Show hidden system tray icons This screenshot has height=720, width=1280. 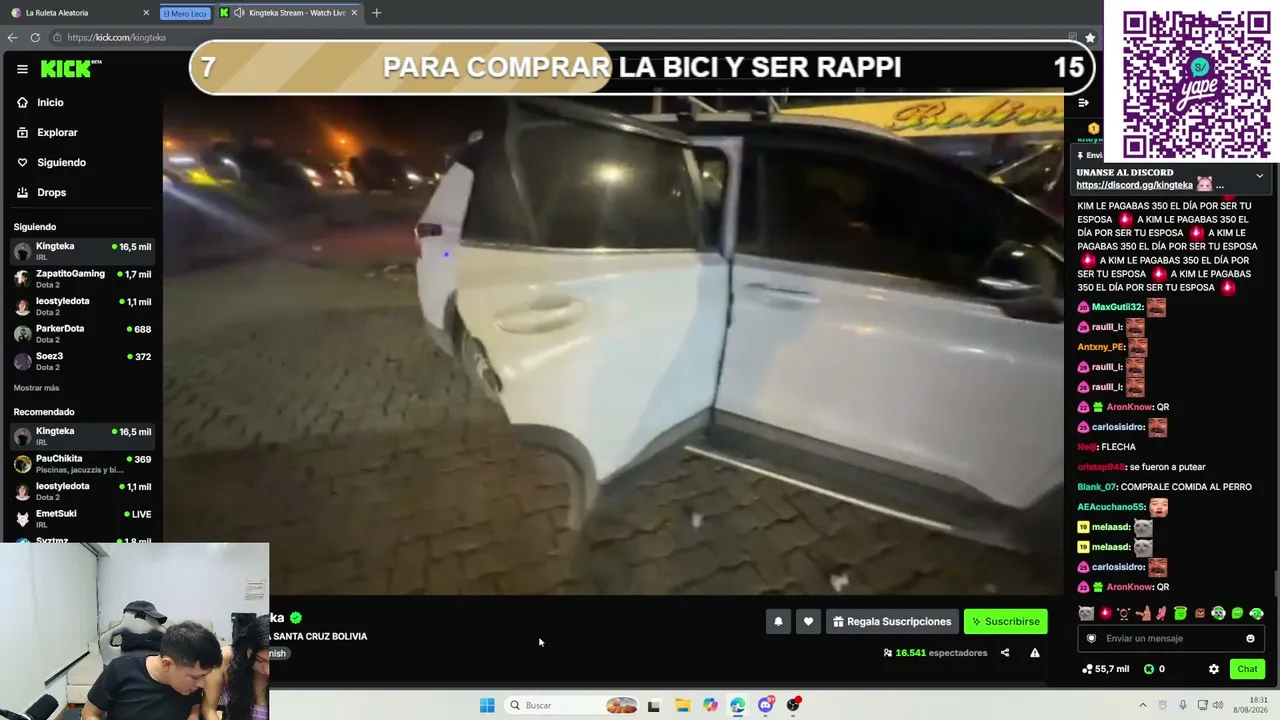pos(1143,705)
